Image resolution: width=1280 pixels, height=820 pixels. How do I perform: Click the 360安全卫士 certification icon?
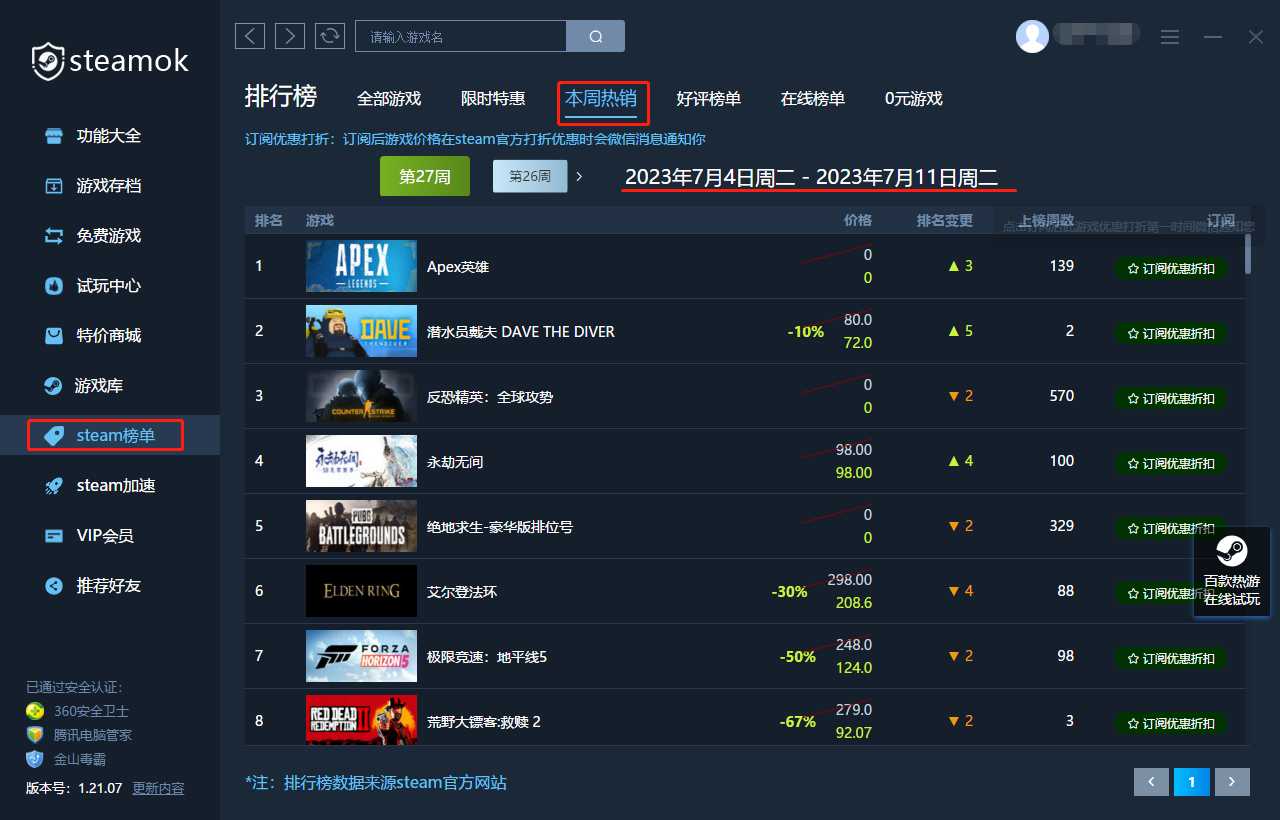click(x=35, y=711)
